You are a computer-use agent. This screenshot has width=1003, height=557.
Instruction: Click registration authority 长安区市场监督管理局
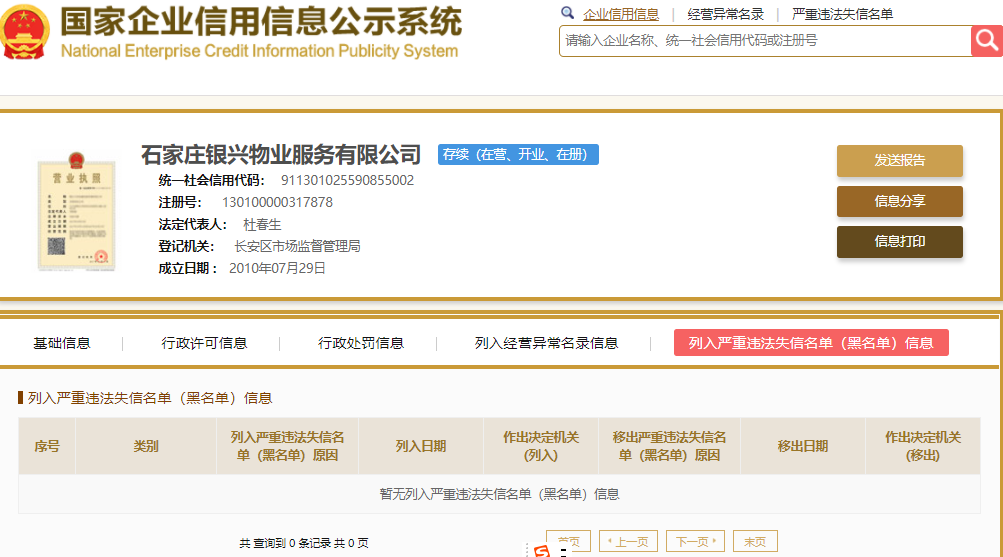pos(297,246)
